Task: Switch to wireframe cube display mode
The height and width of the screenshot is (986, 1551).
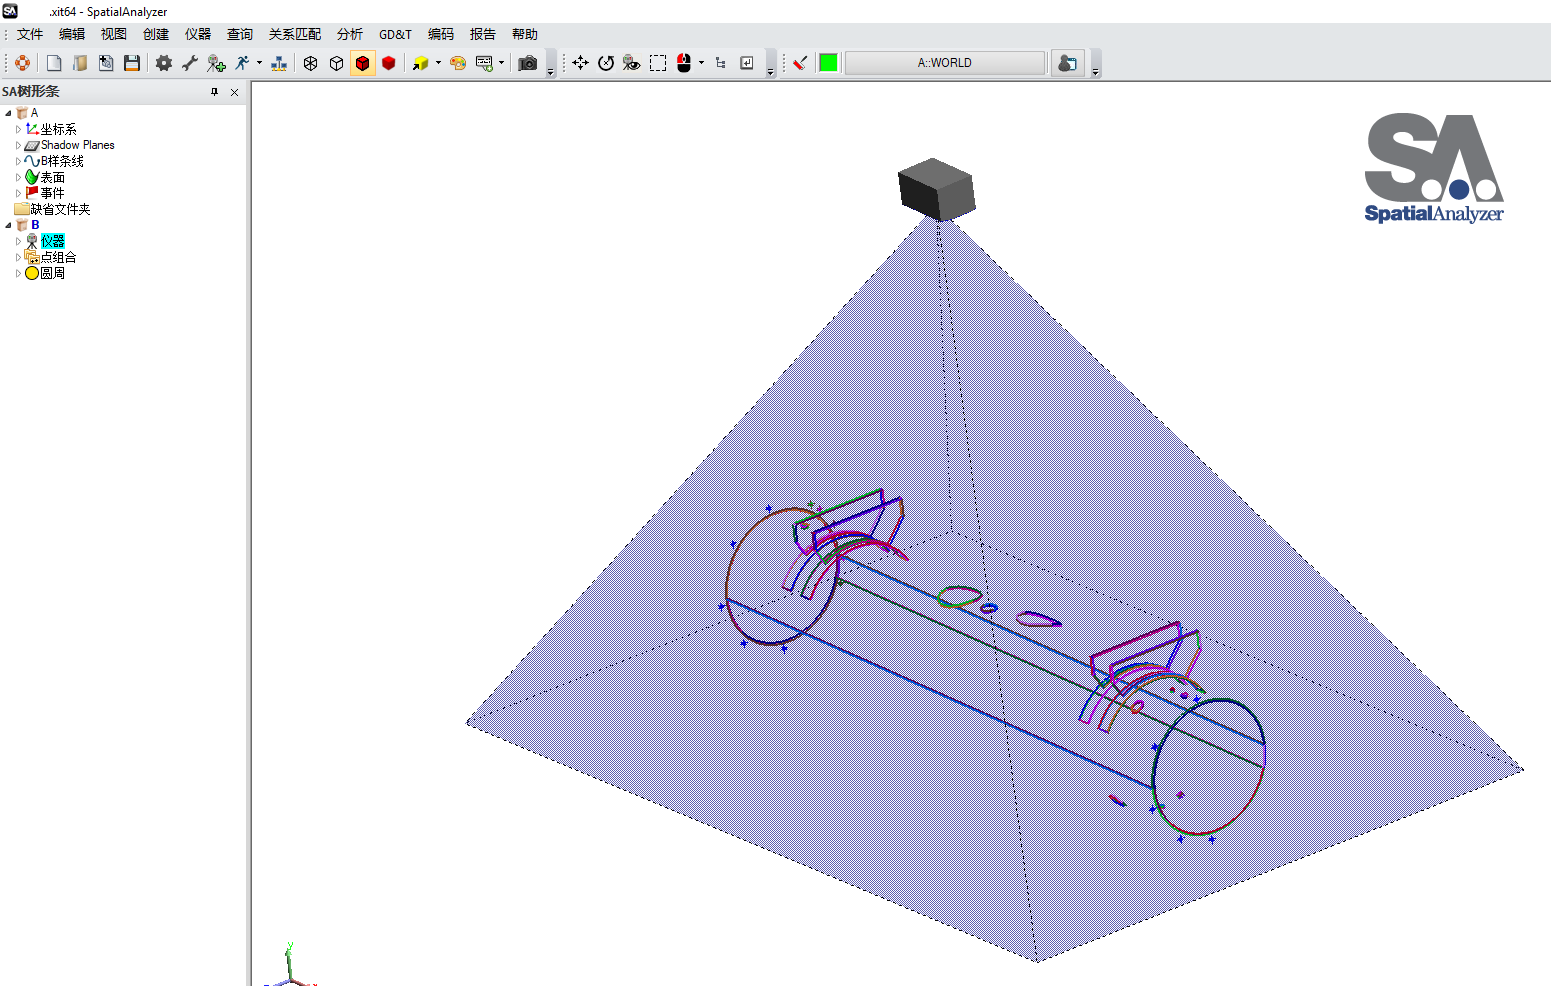Action: (311, 63)
